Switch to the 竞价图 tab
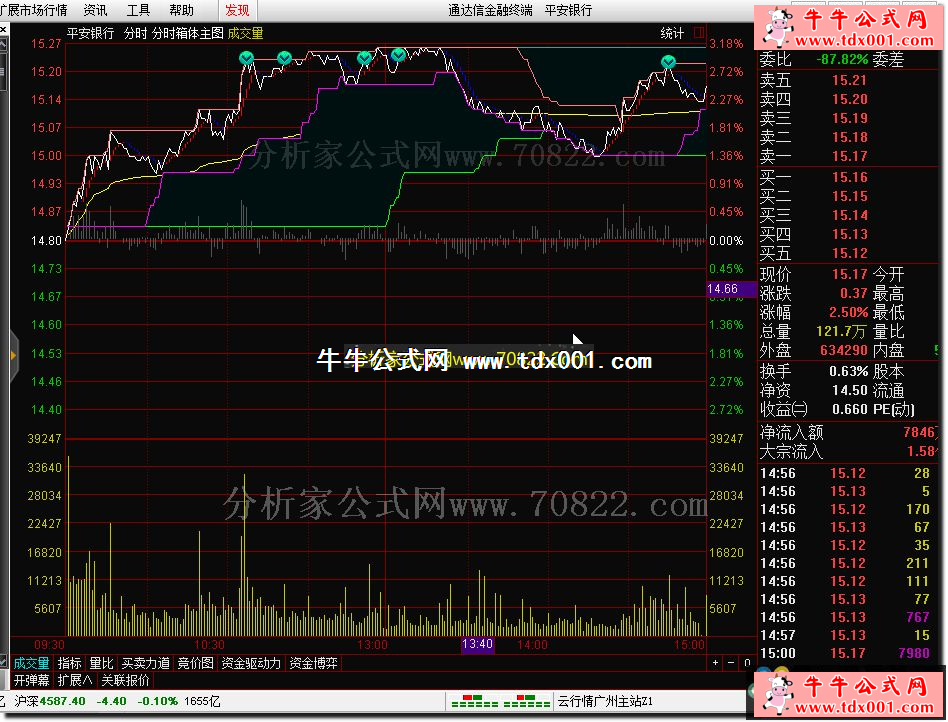 195,663
